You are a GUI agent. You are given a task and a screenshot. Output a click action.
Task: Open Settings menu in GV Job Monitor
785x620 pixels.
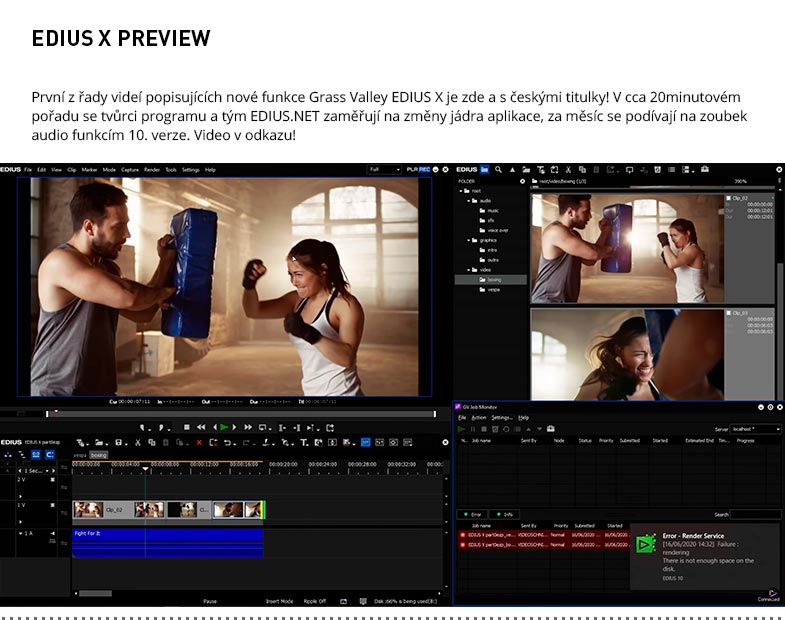(x=501, y=418)
